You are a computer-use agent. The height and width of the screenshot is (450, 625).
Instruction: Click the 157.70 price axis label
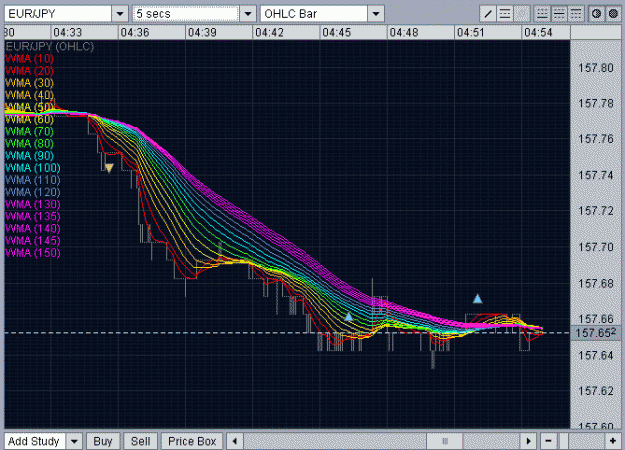pyautogui.click(x=596, y=248)
